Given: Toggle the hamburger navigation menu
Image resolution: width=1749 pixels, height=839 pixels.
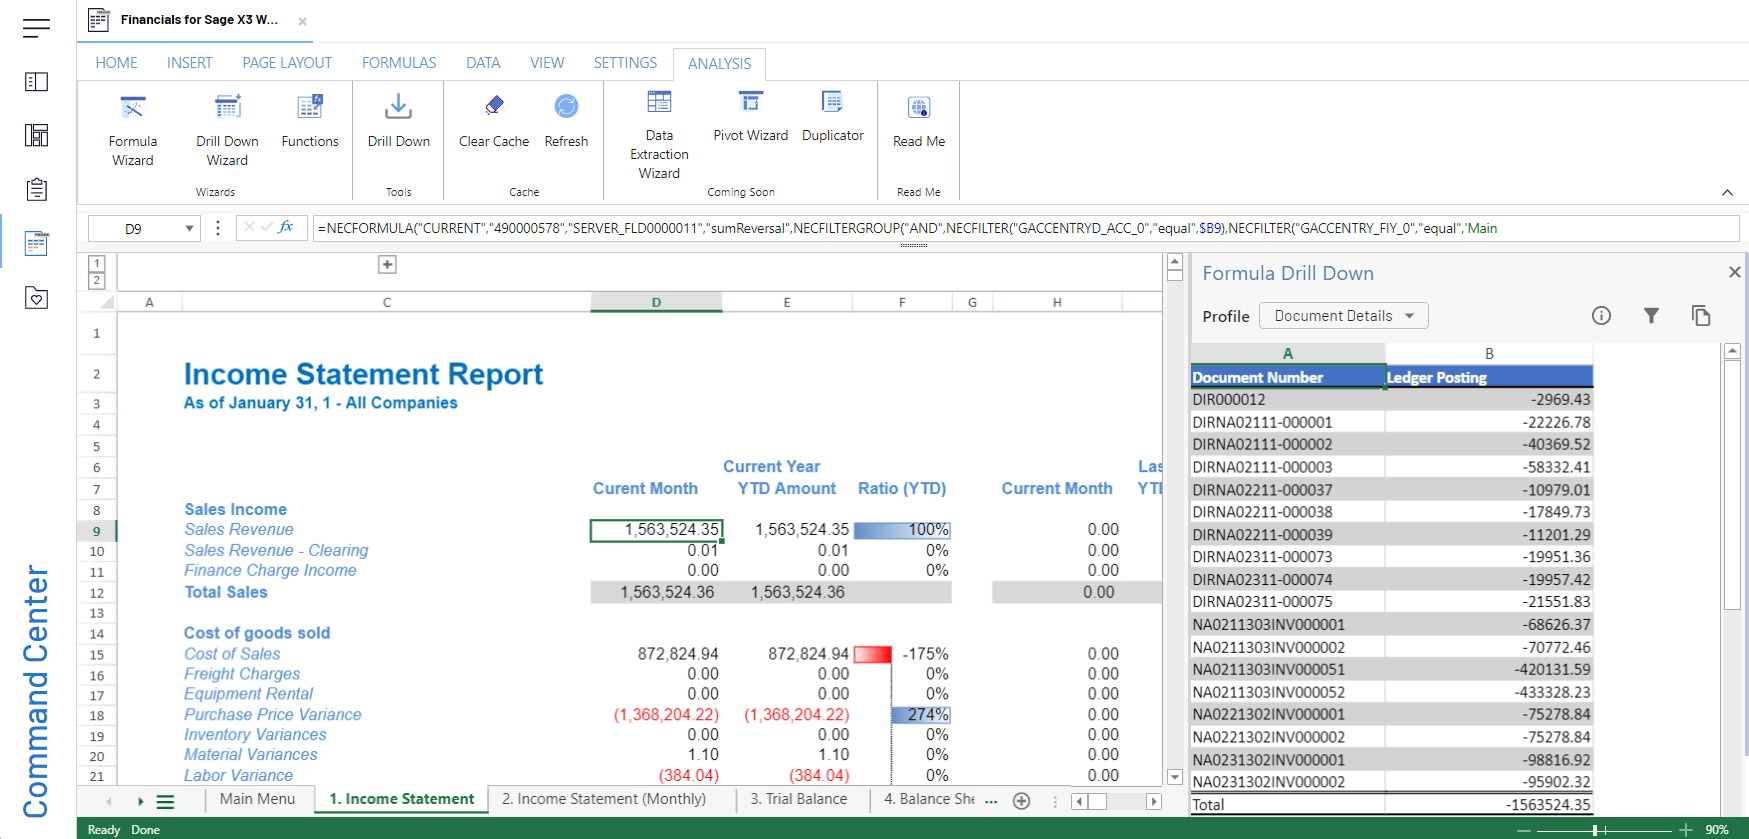Looking at the screenshot, I should 36,28.
